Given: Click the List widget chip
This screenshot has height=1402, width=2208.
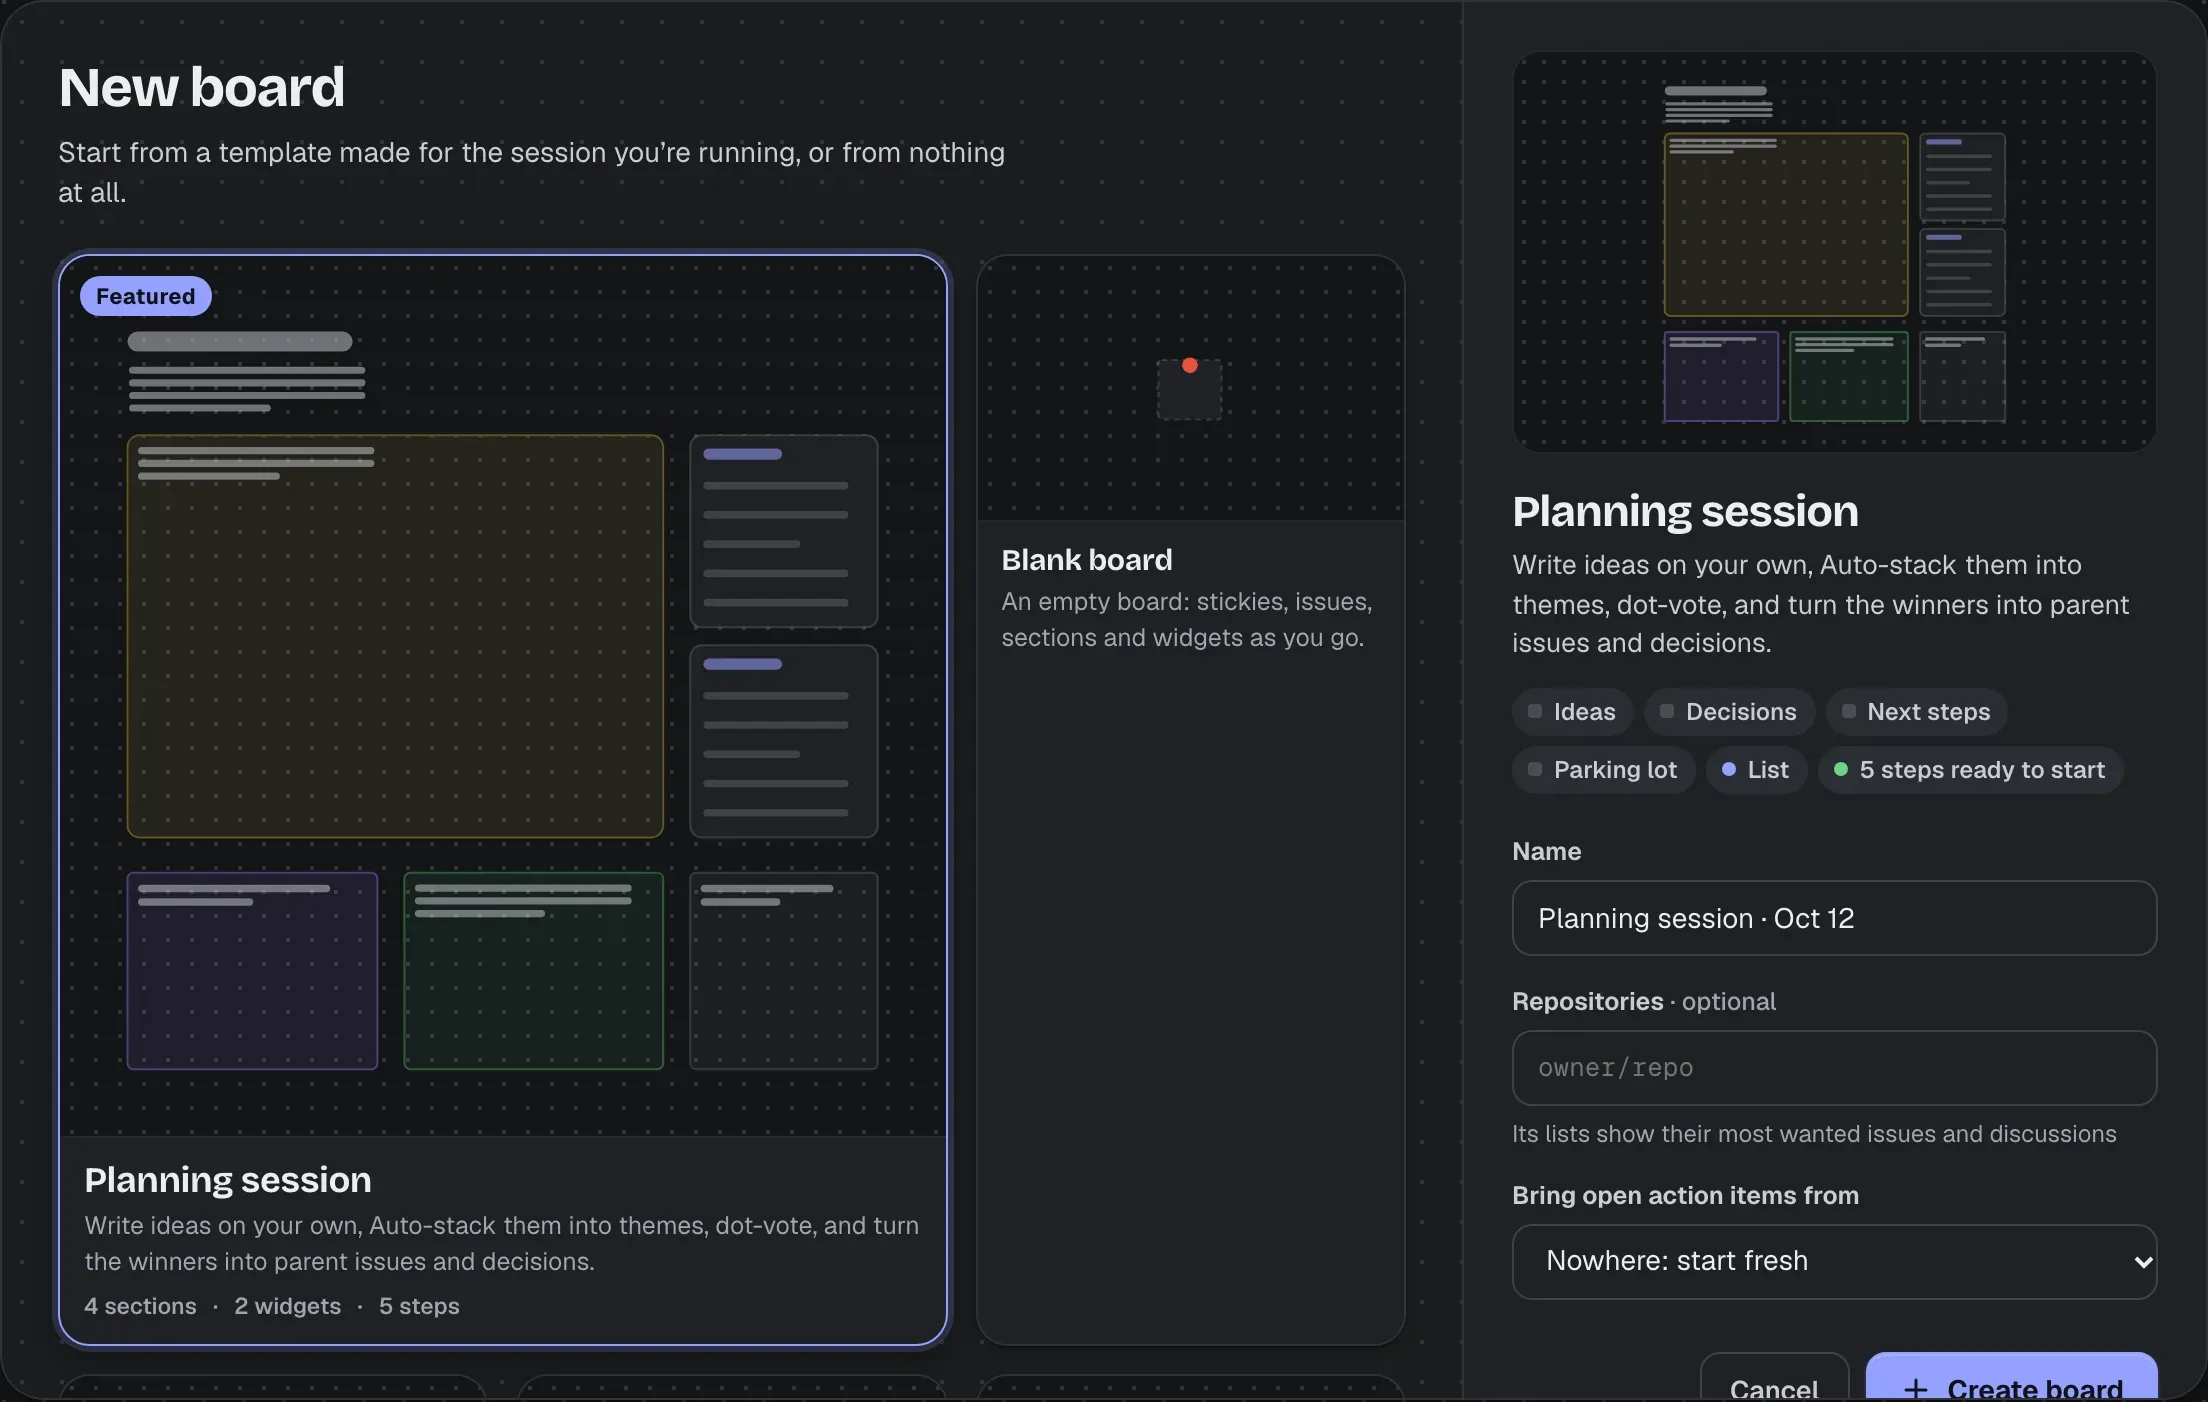Looking at the screenshot, I should click(1756, 770).
